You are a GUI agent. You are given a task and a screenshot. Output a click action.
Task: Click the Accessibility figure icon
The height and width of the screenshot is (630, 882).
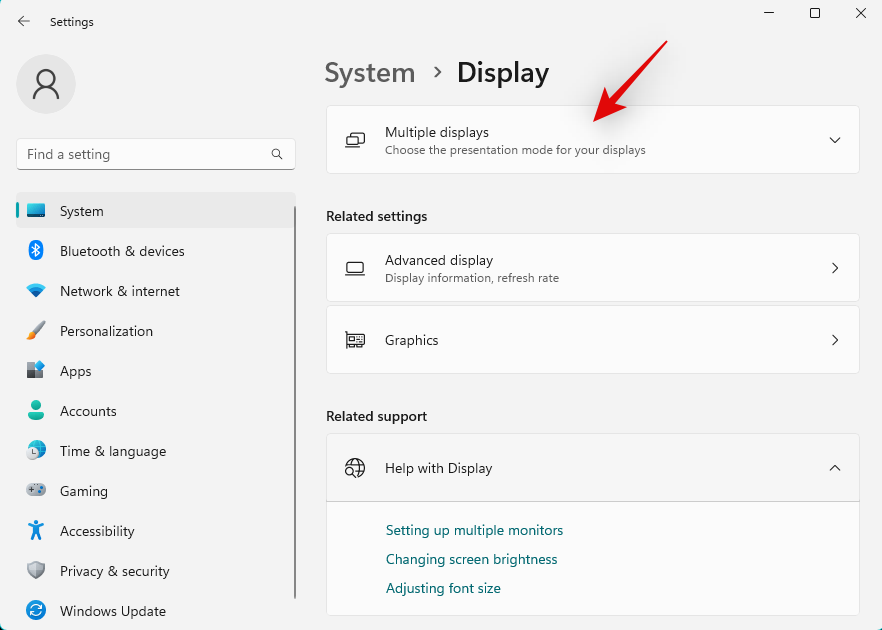36,531
